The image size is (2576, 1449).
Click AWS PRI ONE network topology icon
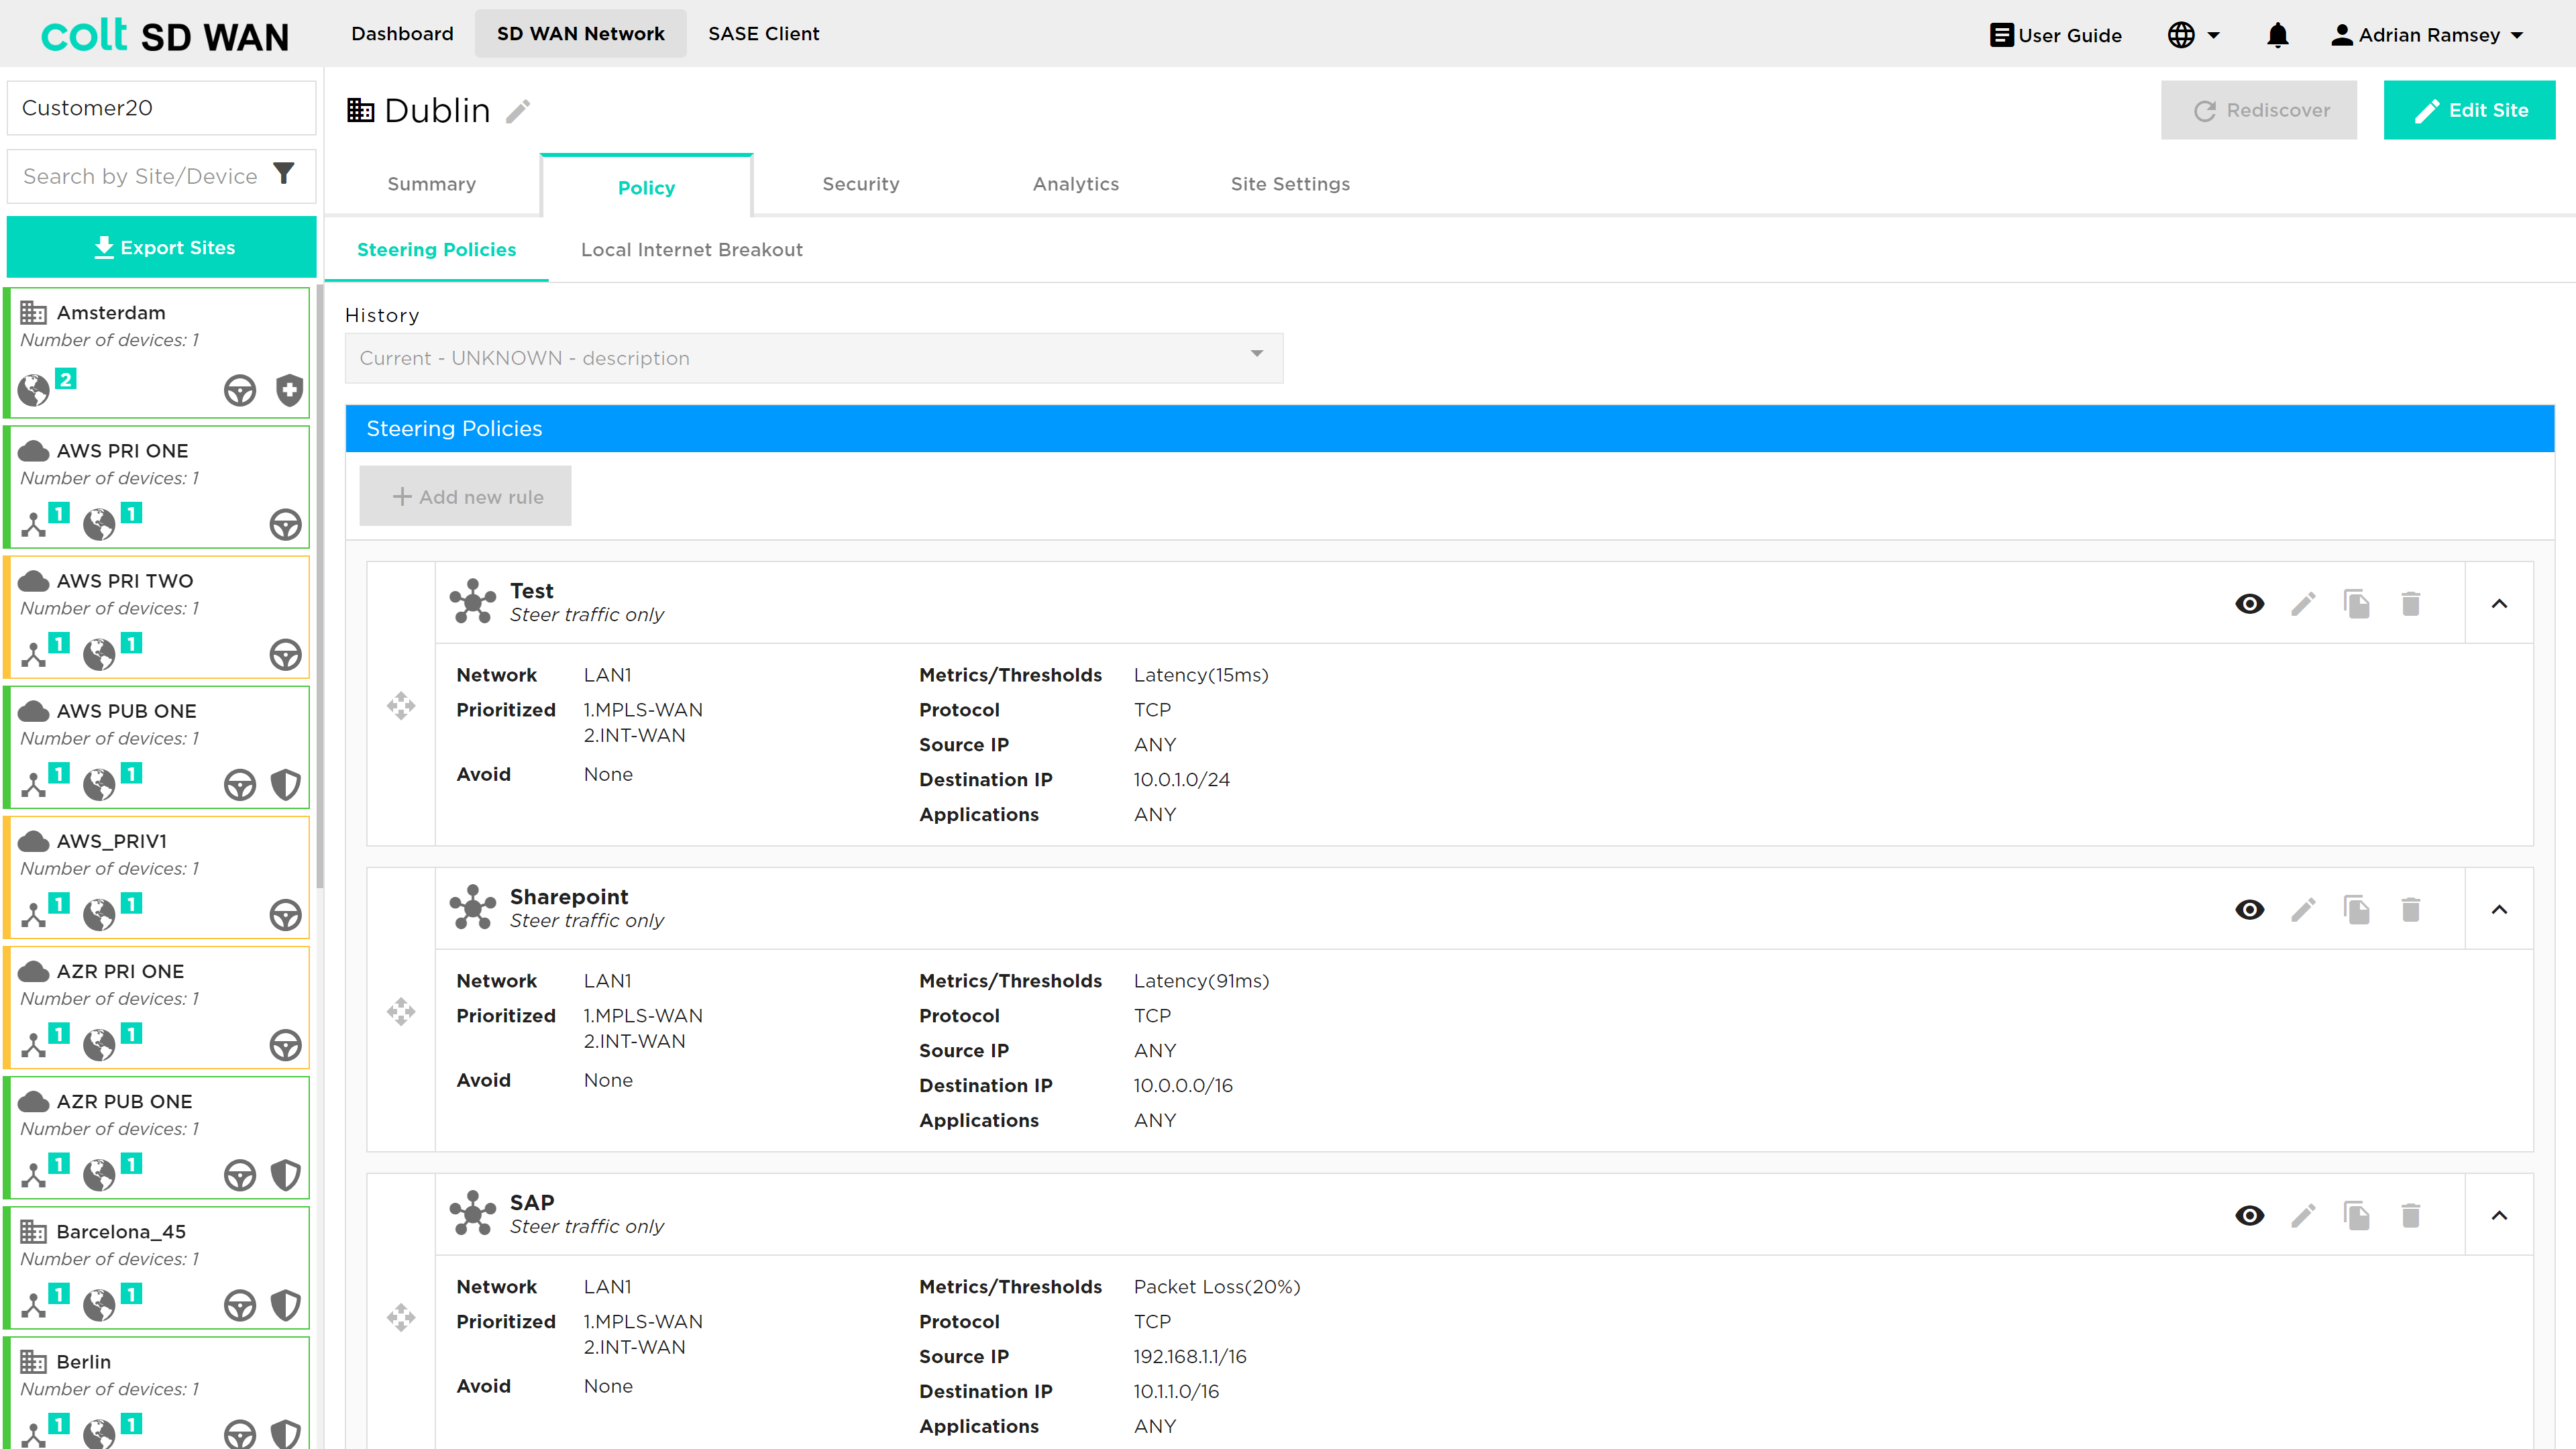point(34,524)
